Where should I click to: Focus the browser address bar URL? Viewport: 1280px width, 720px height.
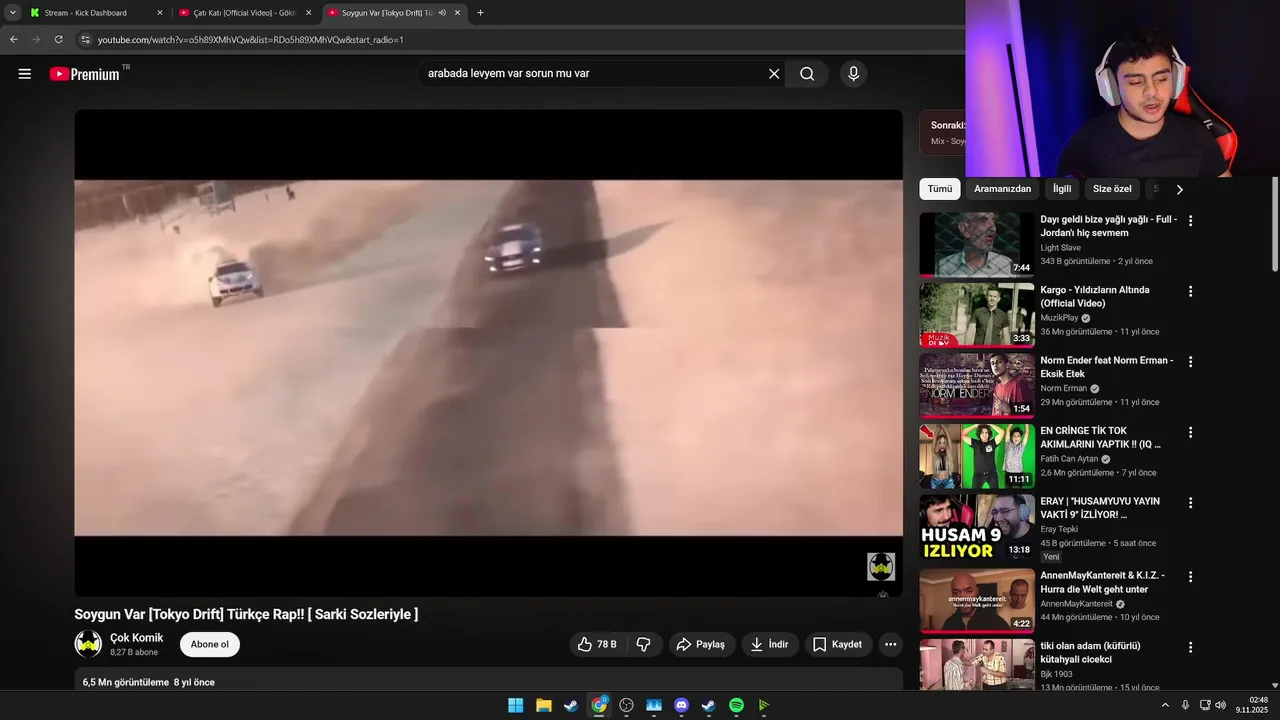pyautogui.click(x=251, y=40)
